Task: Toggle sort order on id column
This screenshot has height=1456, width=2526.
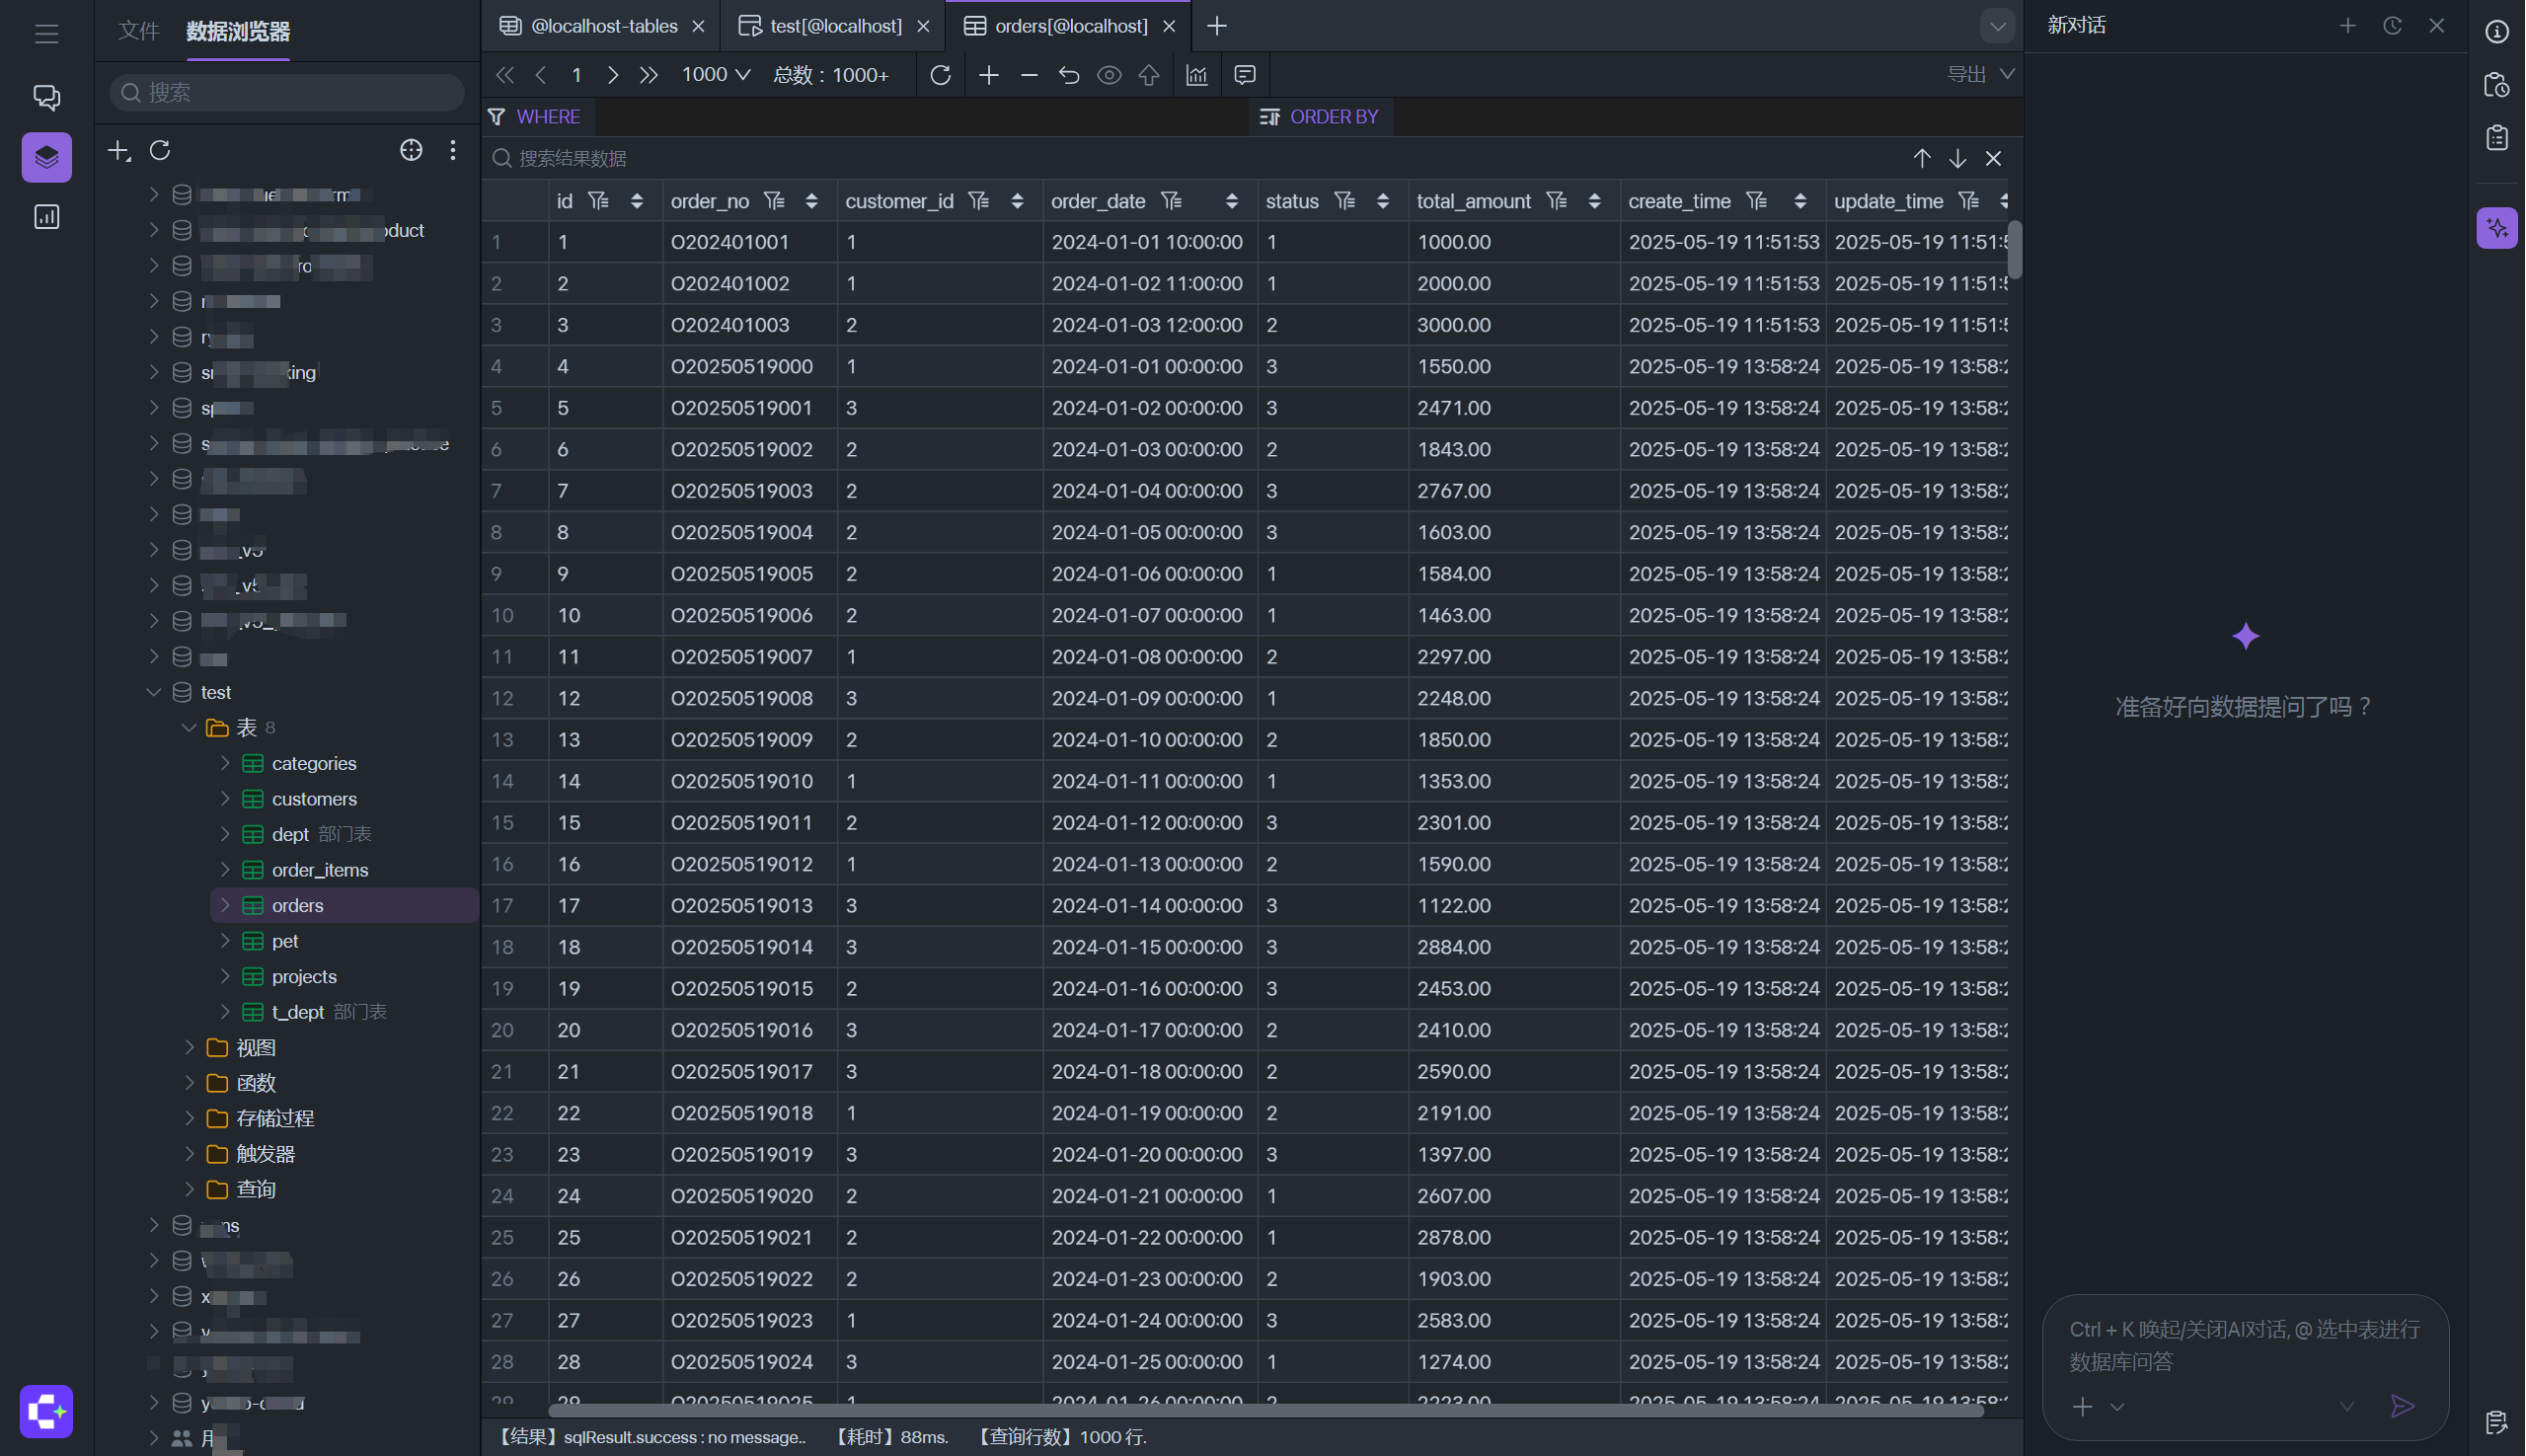Action: (637, 201)
